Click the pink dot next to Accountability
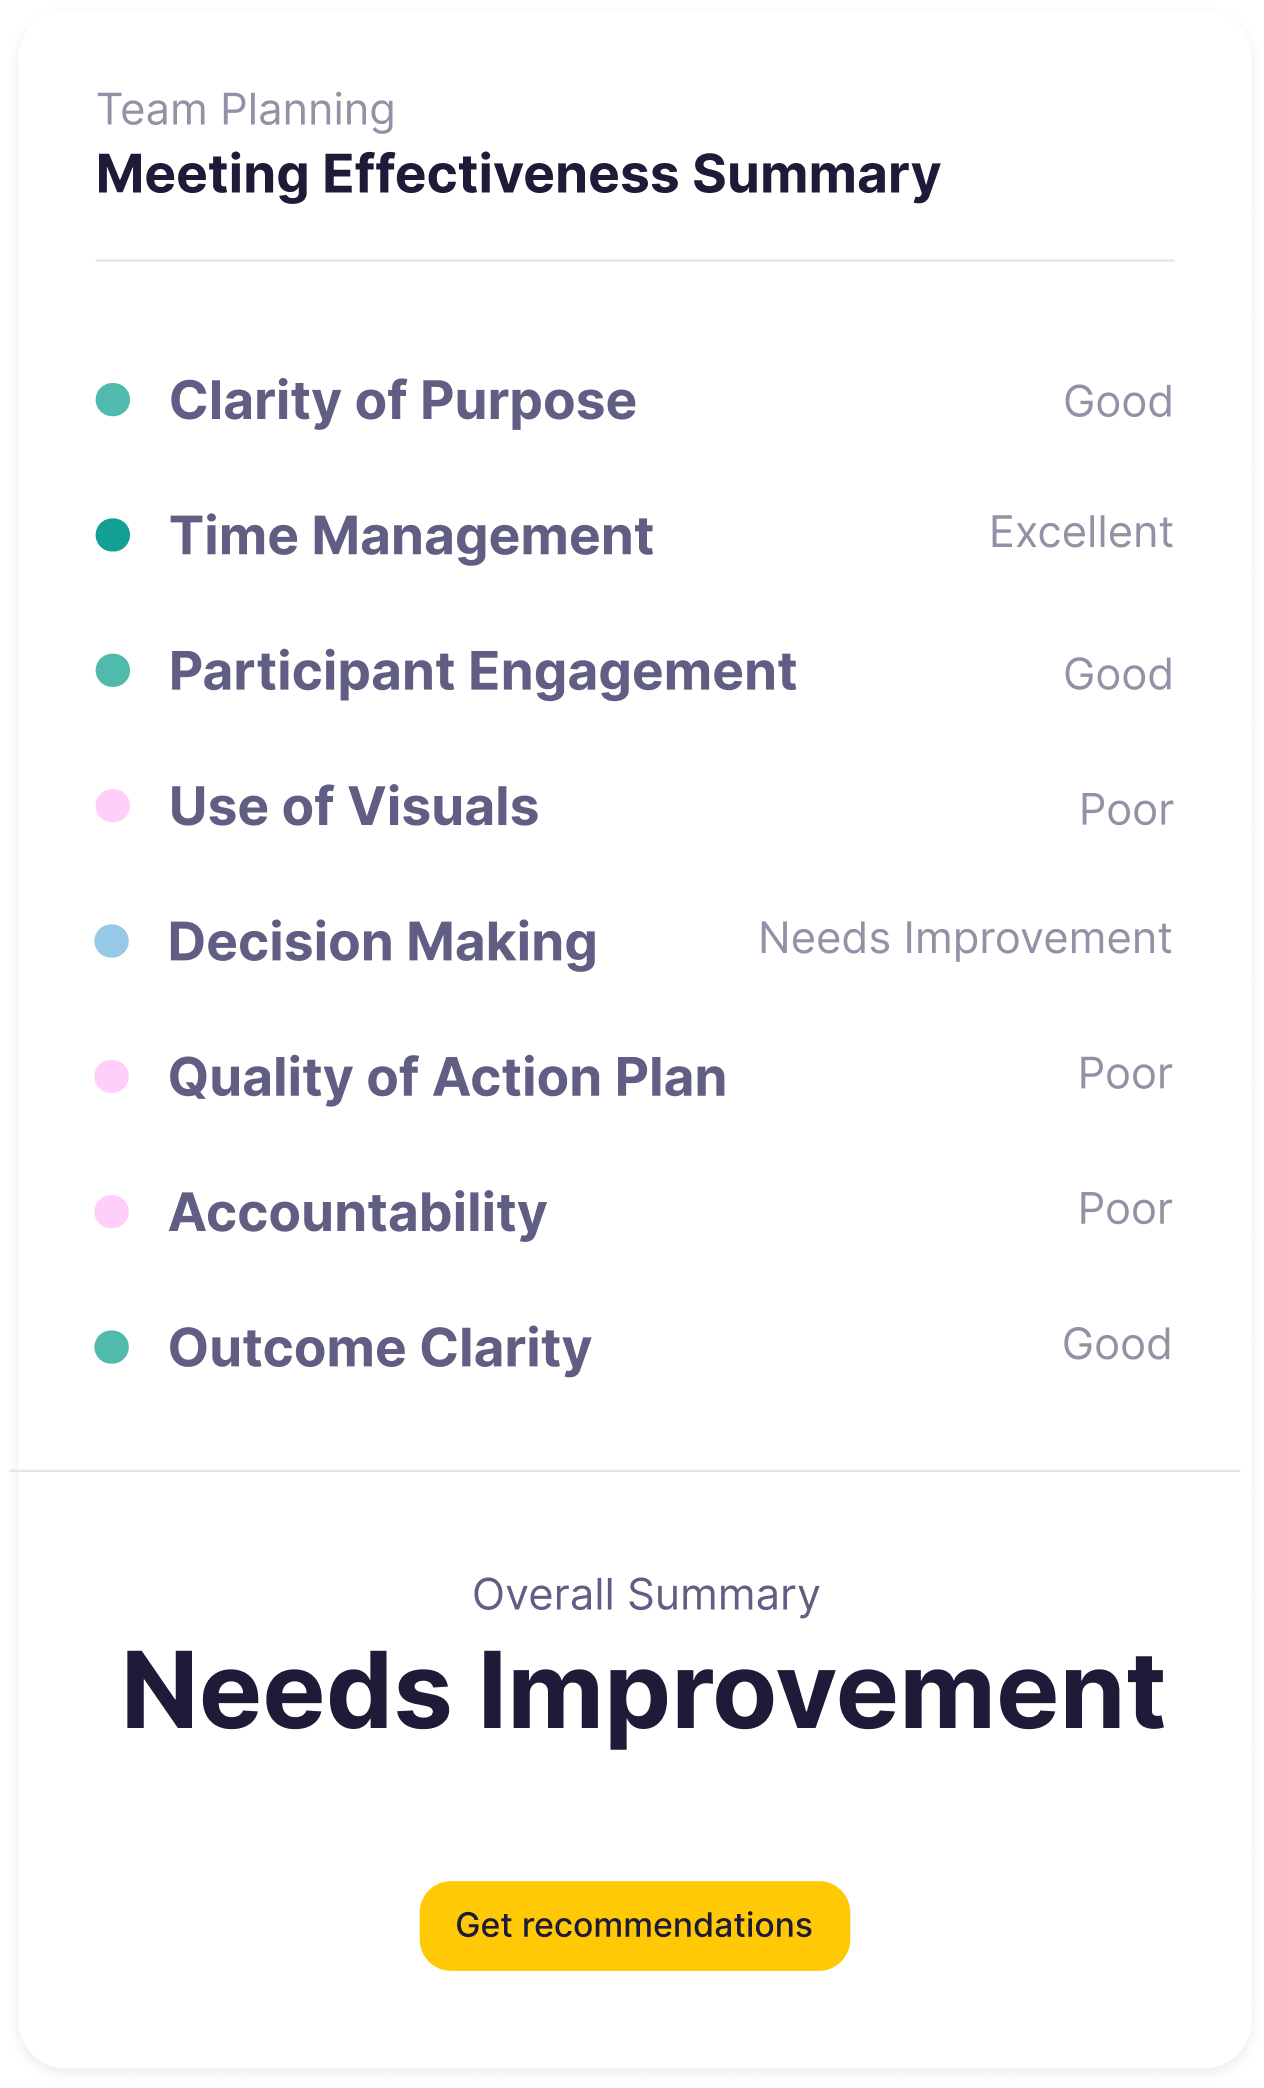Viewport: 1264px width, 2088px height. coord(112,1212)
